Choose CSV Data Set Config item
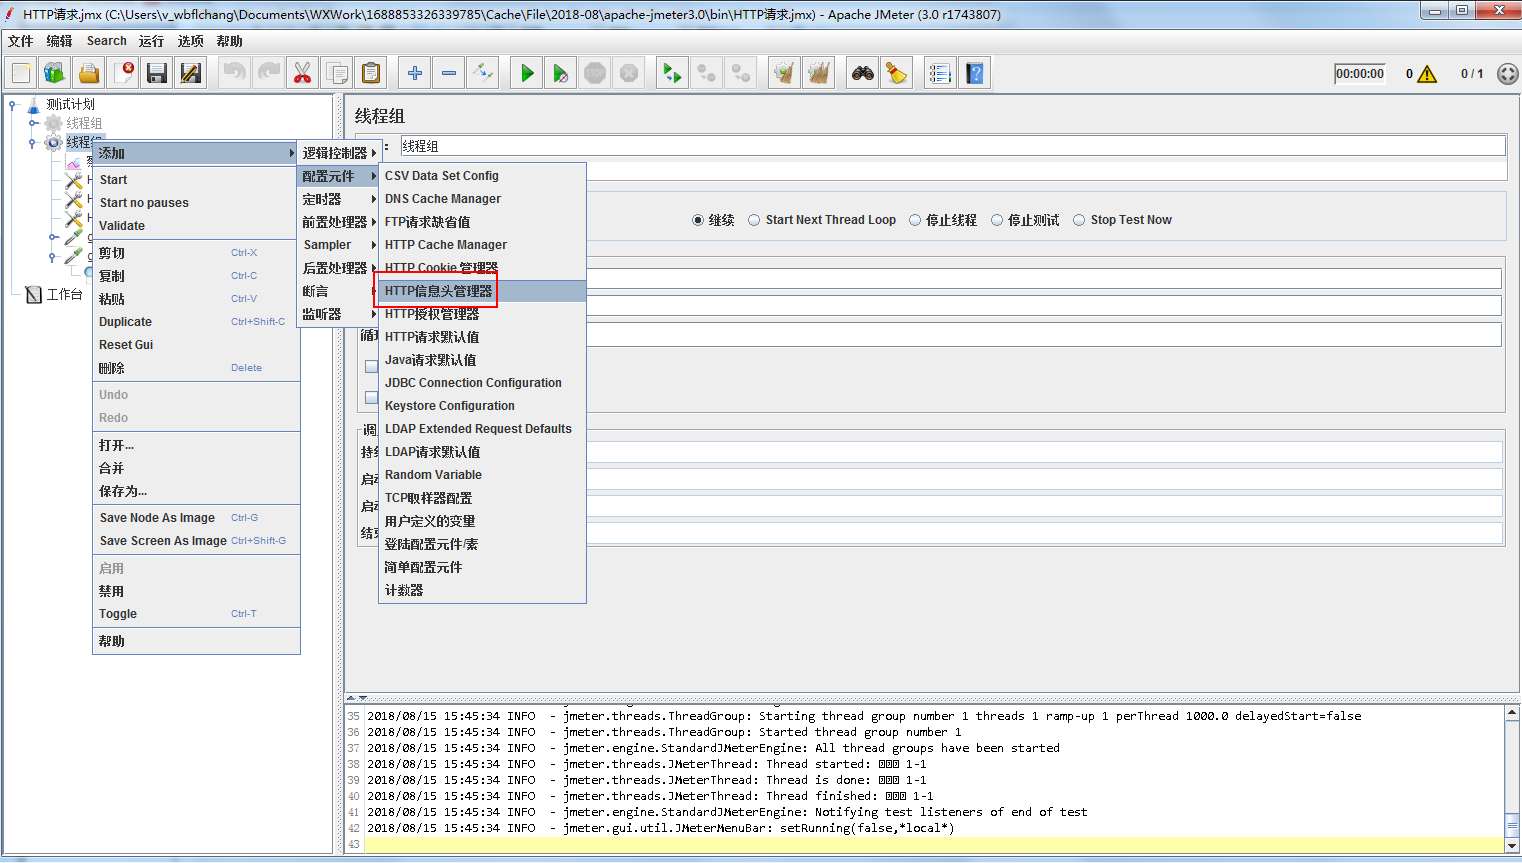This screenshot has width=1522, height=863. (483, 176)
